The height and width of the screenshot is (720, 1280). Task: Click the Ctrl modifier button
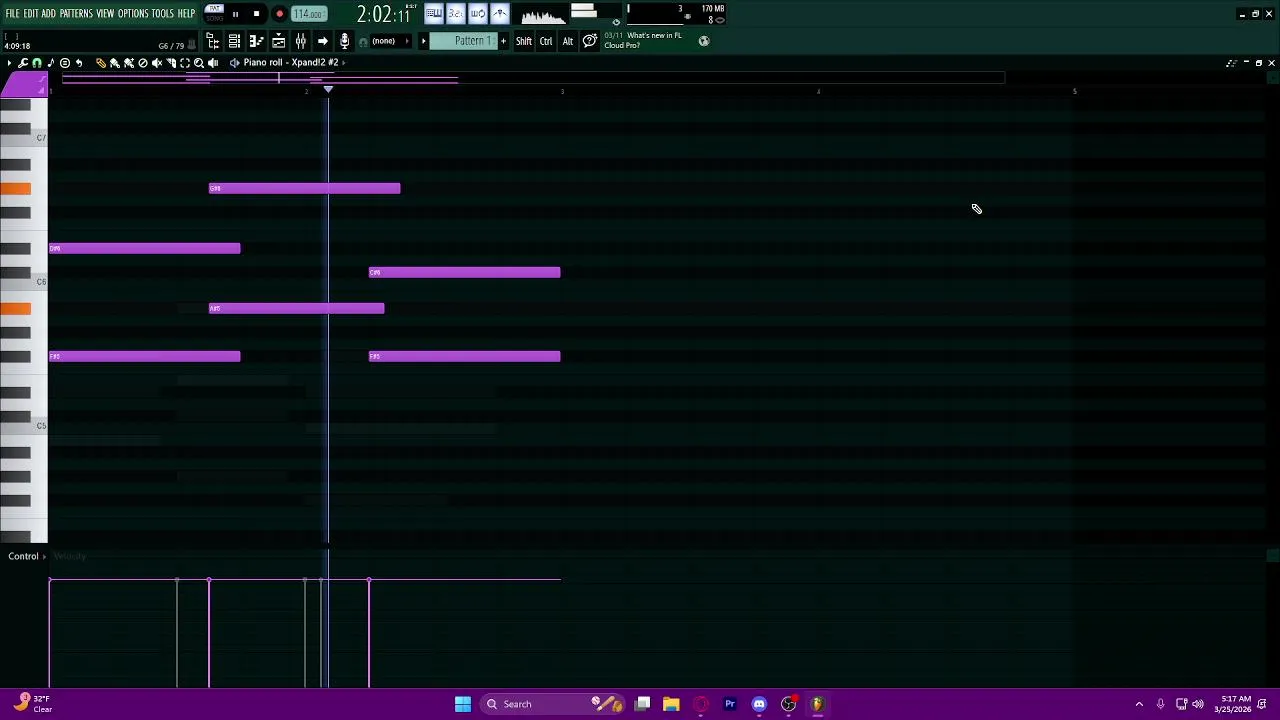point(546,41)
